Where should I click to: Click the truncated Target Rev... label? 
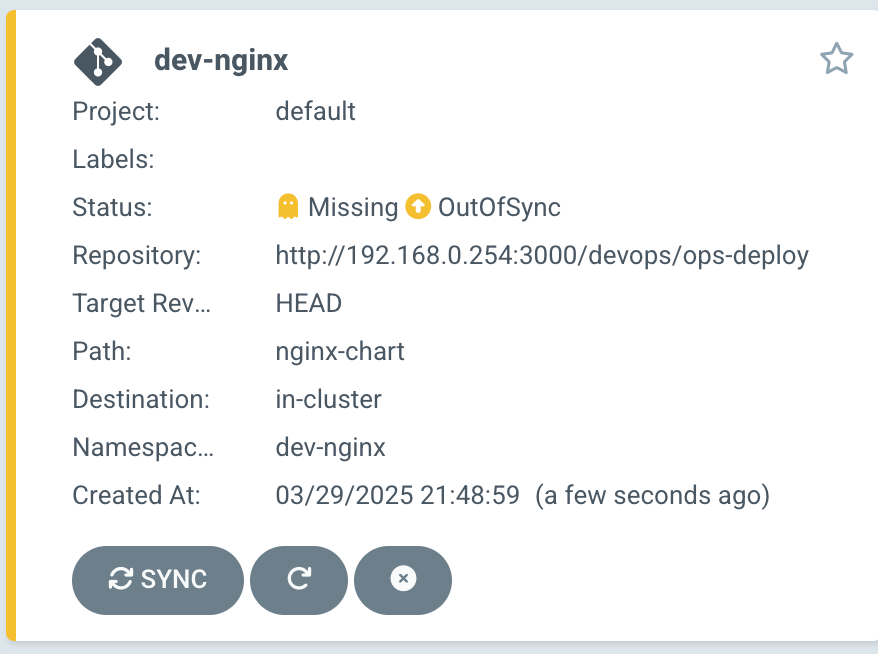pos(142,304)
